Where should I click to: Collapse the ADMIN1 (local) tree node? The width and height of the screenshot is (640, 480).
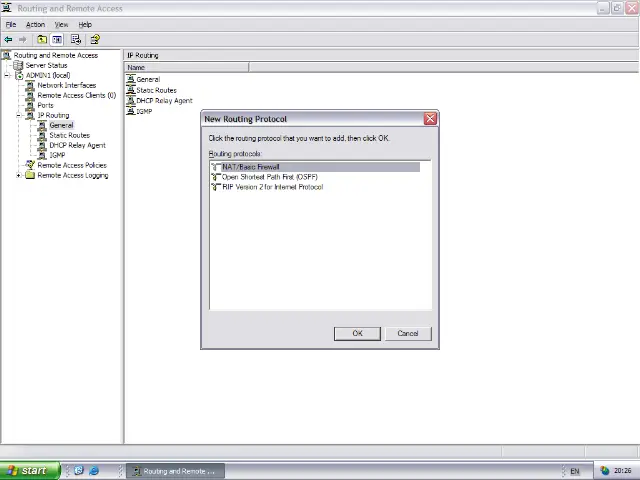coord(7,76)
